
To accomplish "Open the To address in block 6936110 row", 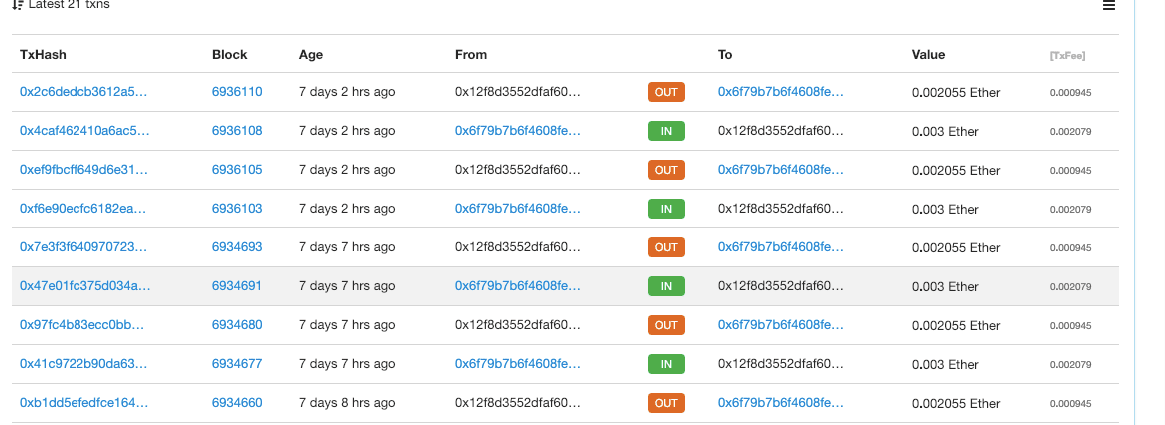I will (x=780, y=92).
